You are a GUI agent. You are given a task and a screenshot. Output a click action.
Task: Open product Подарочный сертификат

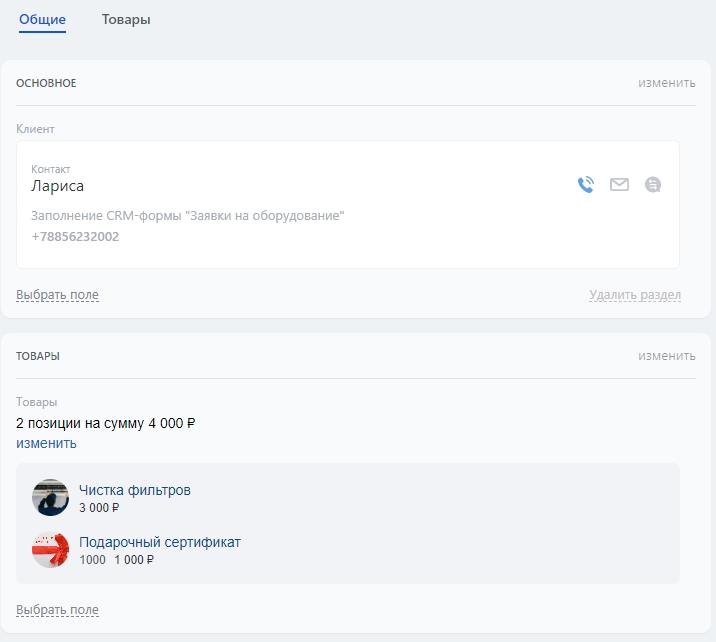pyautogui.click(x=160, y=542)
